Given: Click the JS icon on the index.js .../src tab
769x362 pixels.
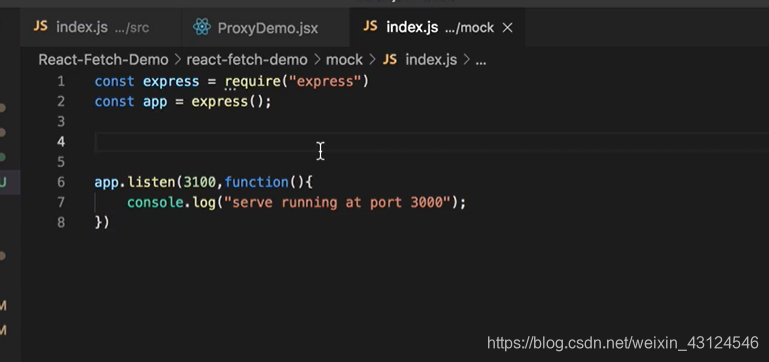Looking at the screenshot, I should [40, 26].
